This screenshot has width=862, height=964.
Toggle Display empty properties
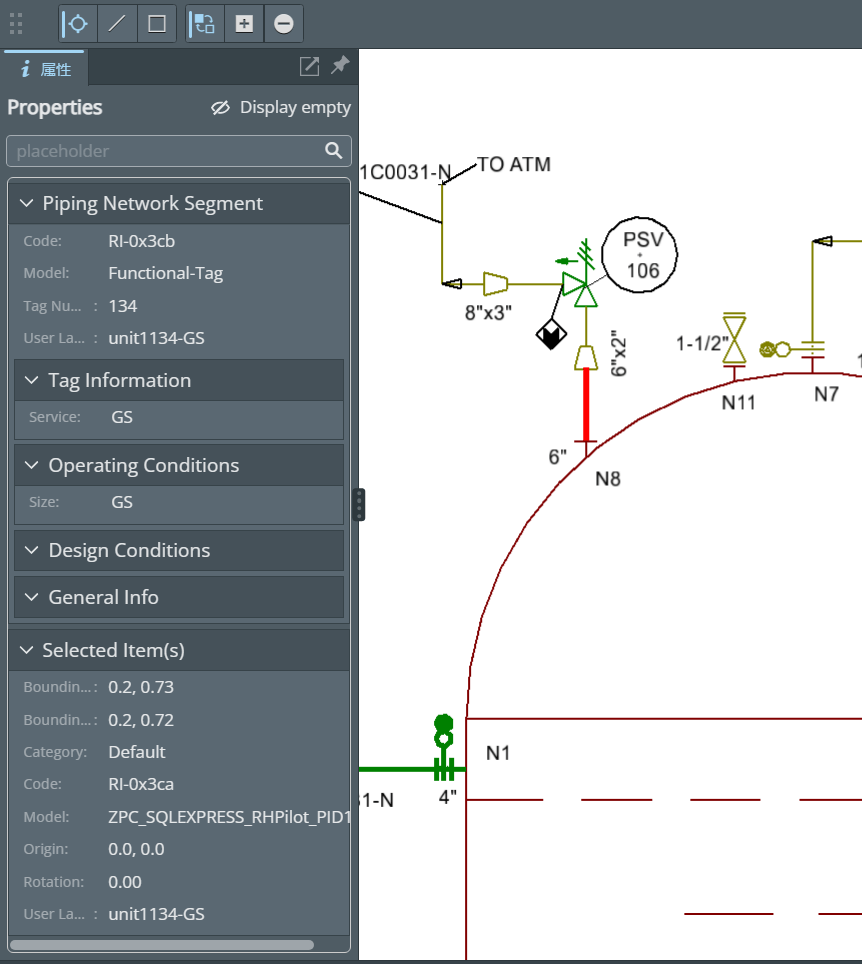pos(281,108)
